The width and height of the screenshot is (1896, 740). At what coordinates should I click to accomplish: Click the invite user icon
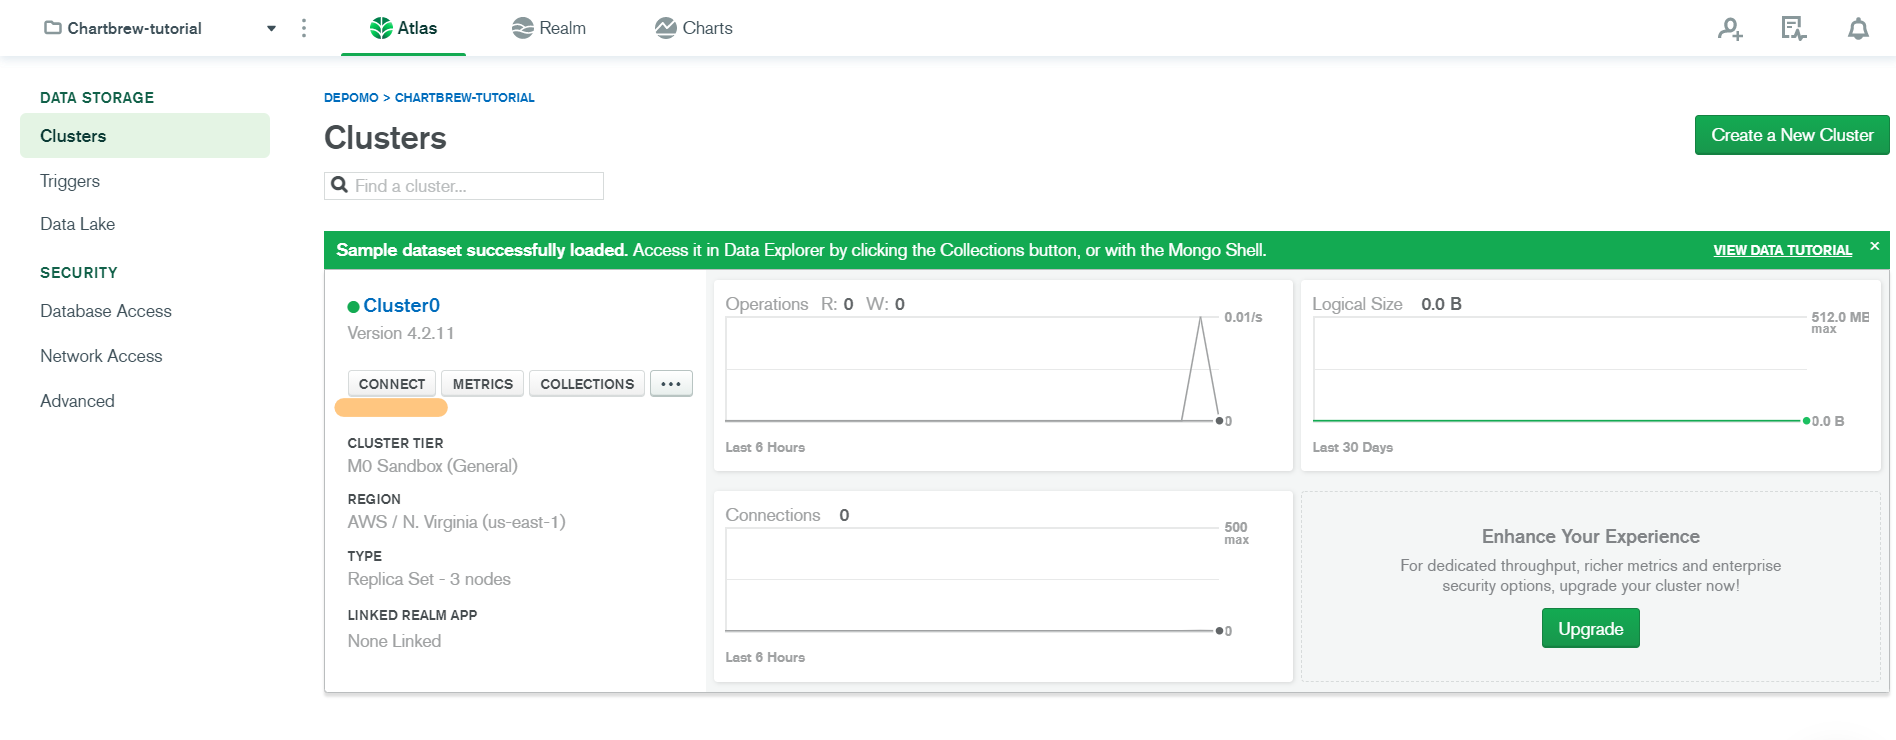[1730, 29]
